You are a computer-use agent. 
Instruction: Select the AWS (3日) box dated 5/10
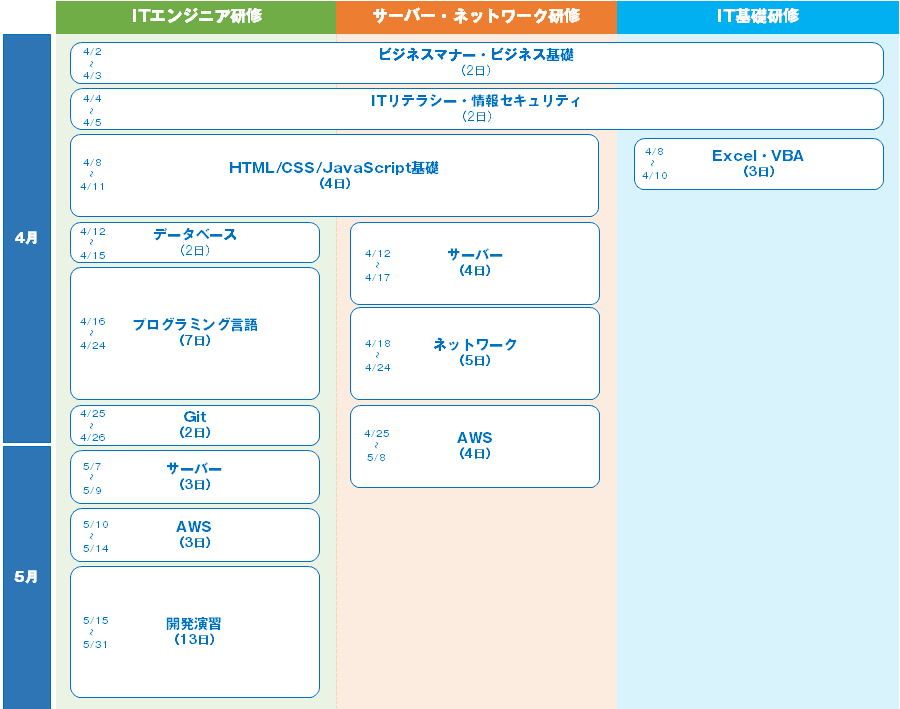point(195,535)
